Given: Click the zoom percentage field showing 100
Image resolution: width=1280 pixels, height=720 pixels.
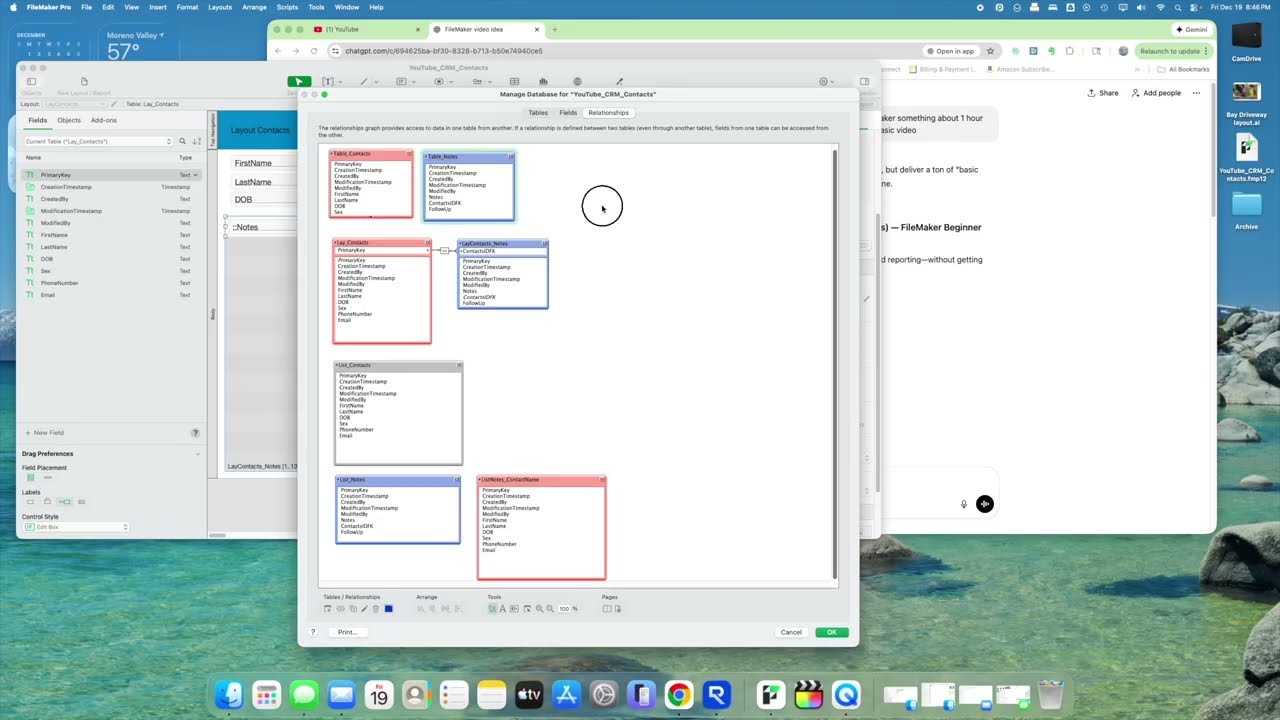Looking at the screenshot, I should [x=564, y=609].
